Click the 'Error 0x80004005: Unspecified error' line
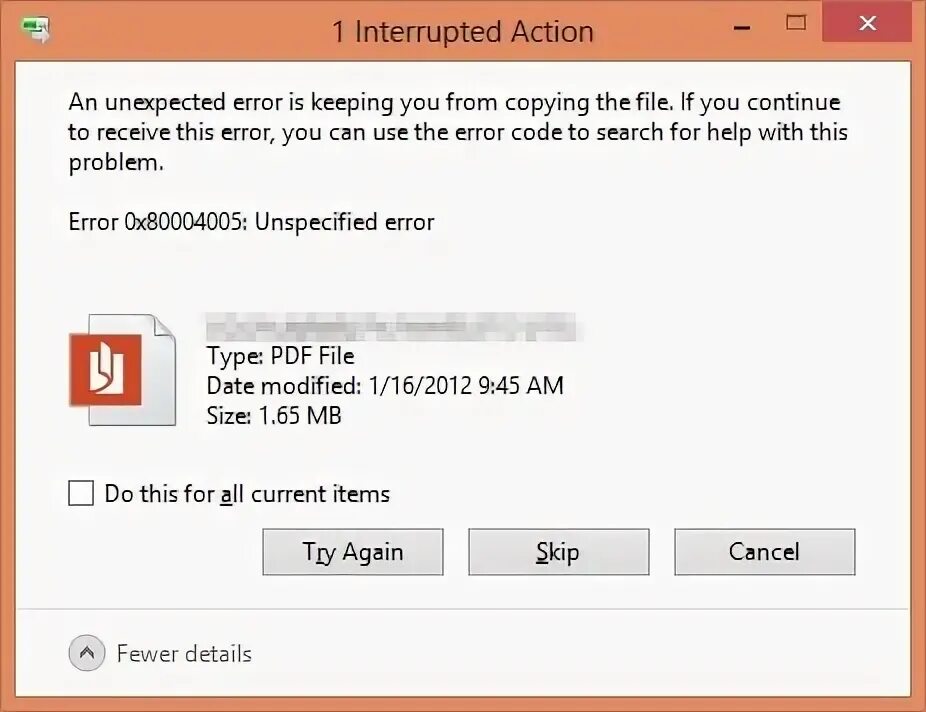This screenshot has width=926, height=712. click(x=251, y=222)
